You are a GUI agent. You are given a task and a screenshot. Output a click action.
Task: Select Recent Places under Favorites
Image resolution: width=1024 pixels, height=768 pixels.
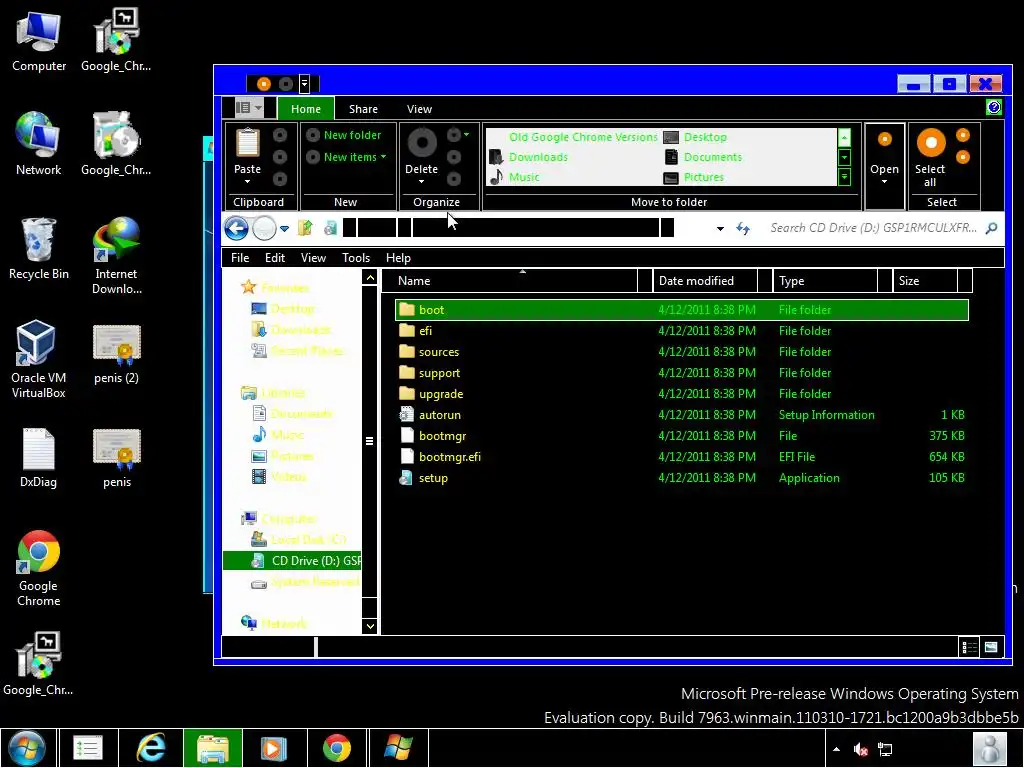[298, 351]
